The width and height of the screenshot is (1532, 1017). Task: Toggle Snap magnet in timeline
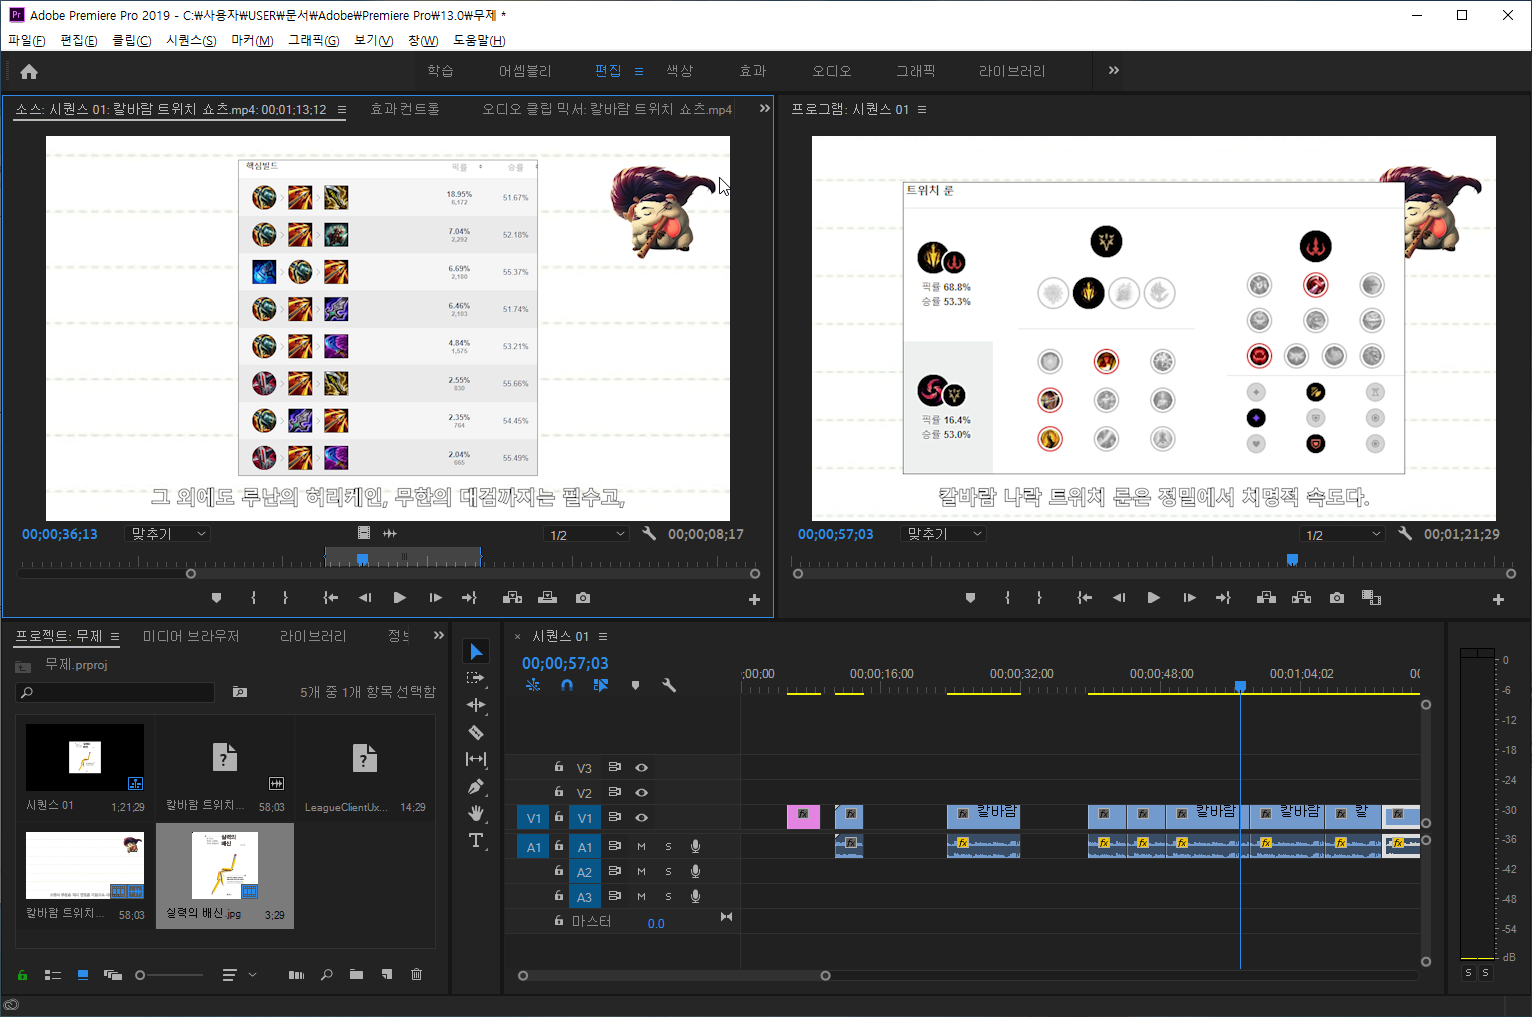pyautogui.click(x=567, y=685)
